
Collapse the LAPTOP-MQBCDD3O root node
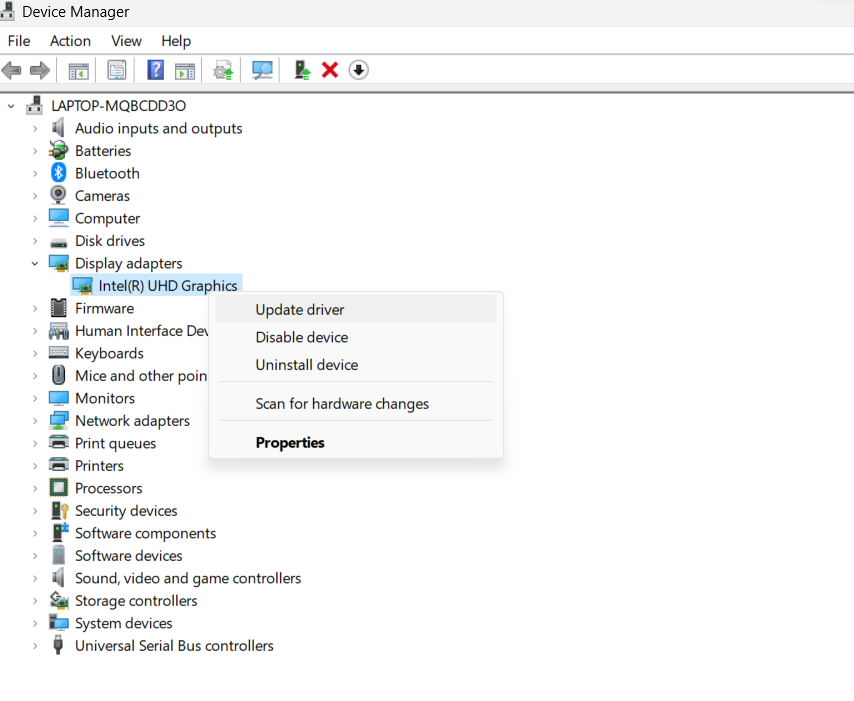[x=11, y=106]
